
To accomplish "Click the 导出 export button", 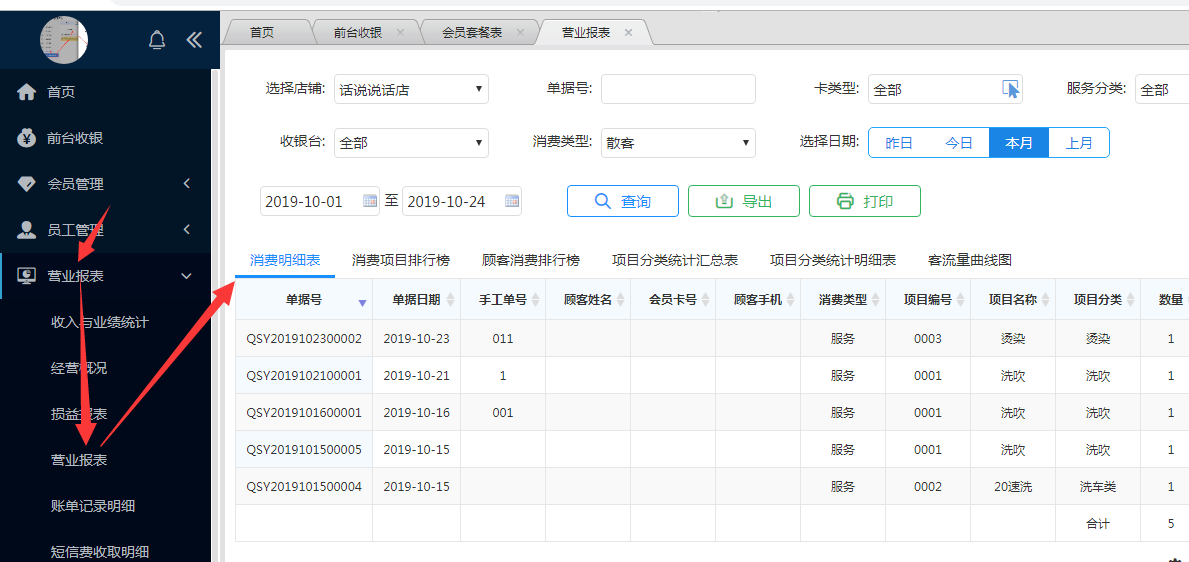I will tap(744, 201).
